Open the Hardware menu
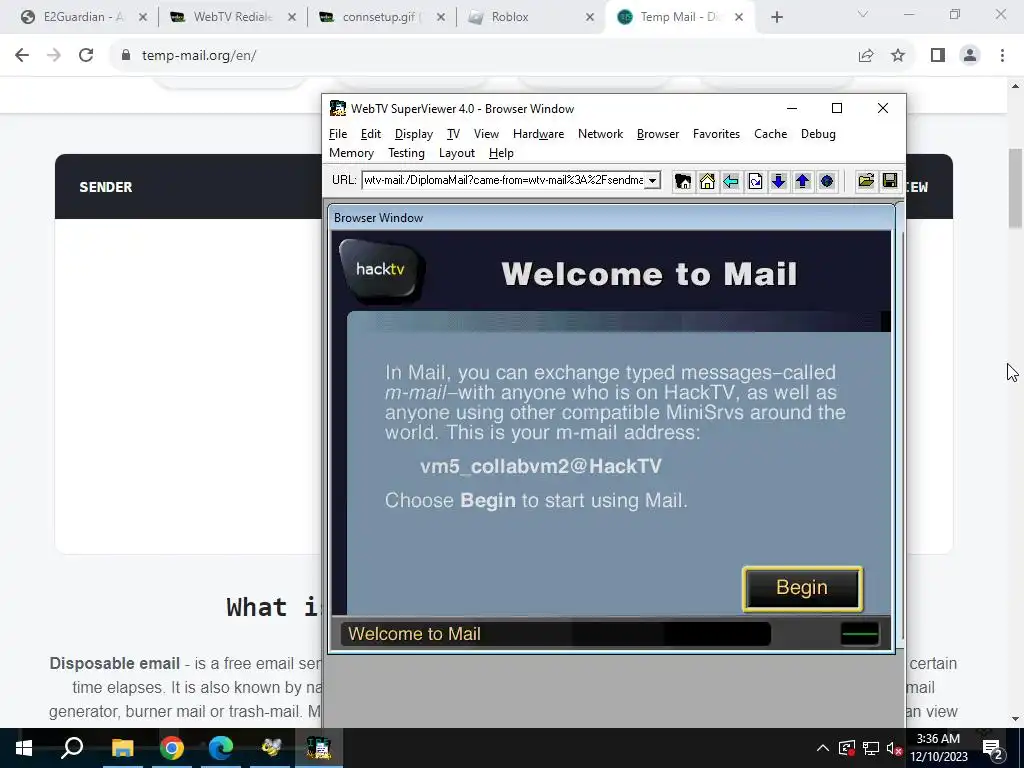This screenshot has width=1024, height=768. (538, 134)
